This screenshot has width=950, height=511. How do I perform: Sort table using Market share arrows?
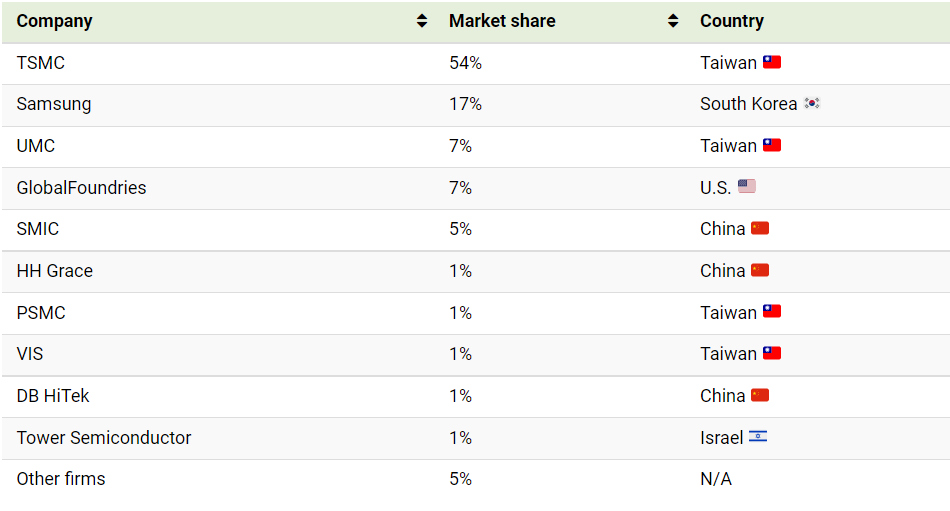click(673, 21)
